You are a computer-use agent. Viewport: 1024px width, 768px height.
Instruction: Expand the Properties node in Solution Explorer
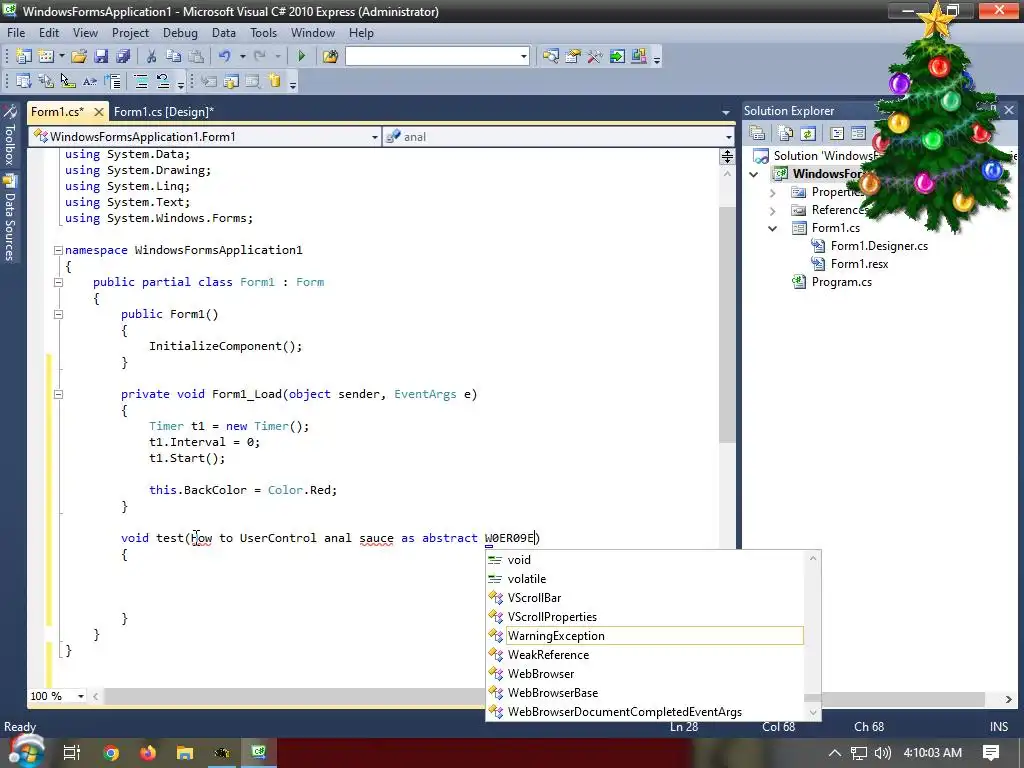click(773, 193)
